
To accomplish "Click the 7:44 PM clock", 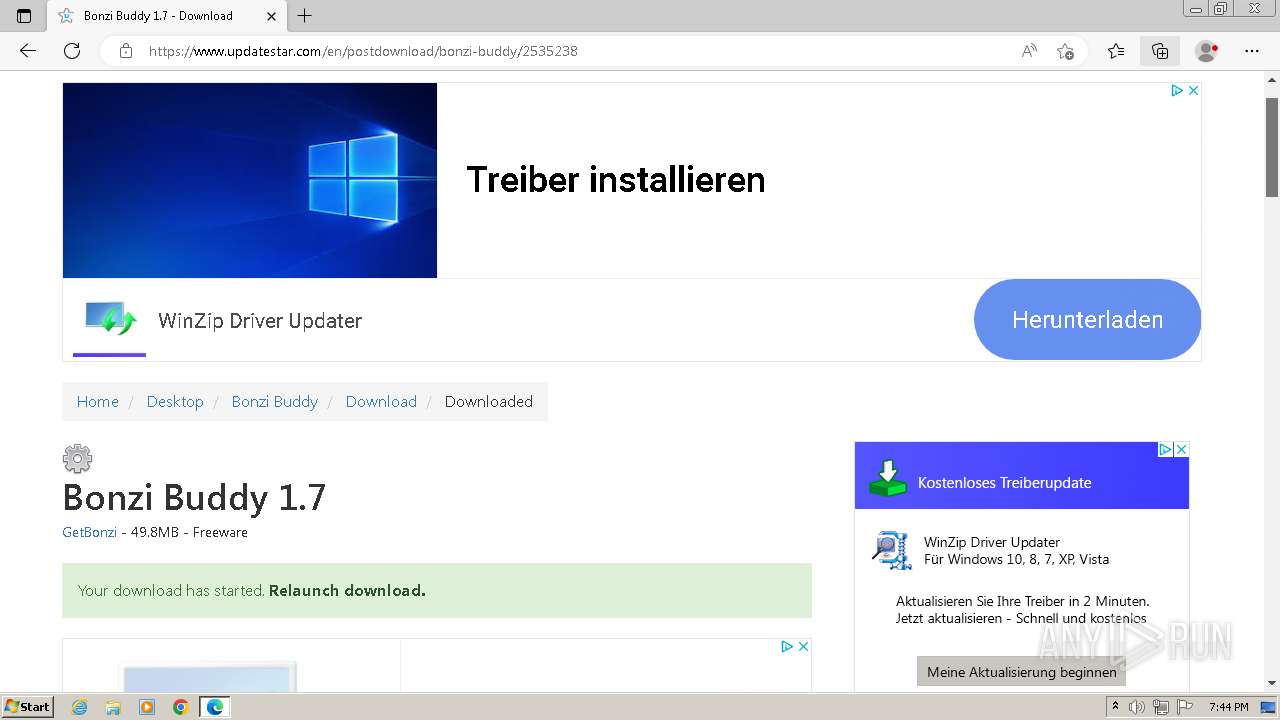I will pos(1229,707).
